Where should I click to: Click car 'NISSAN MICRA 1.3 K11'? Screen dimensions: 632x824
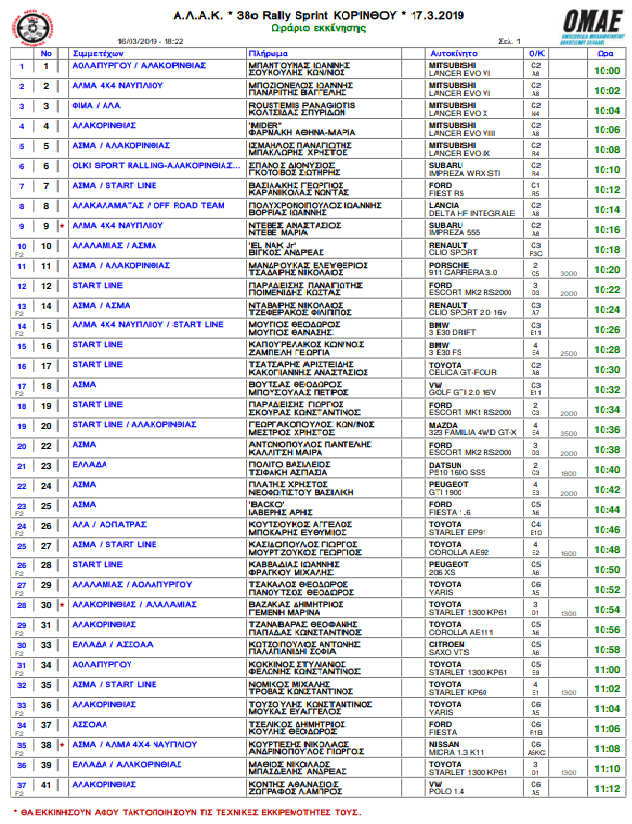457,748
